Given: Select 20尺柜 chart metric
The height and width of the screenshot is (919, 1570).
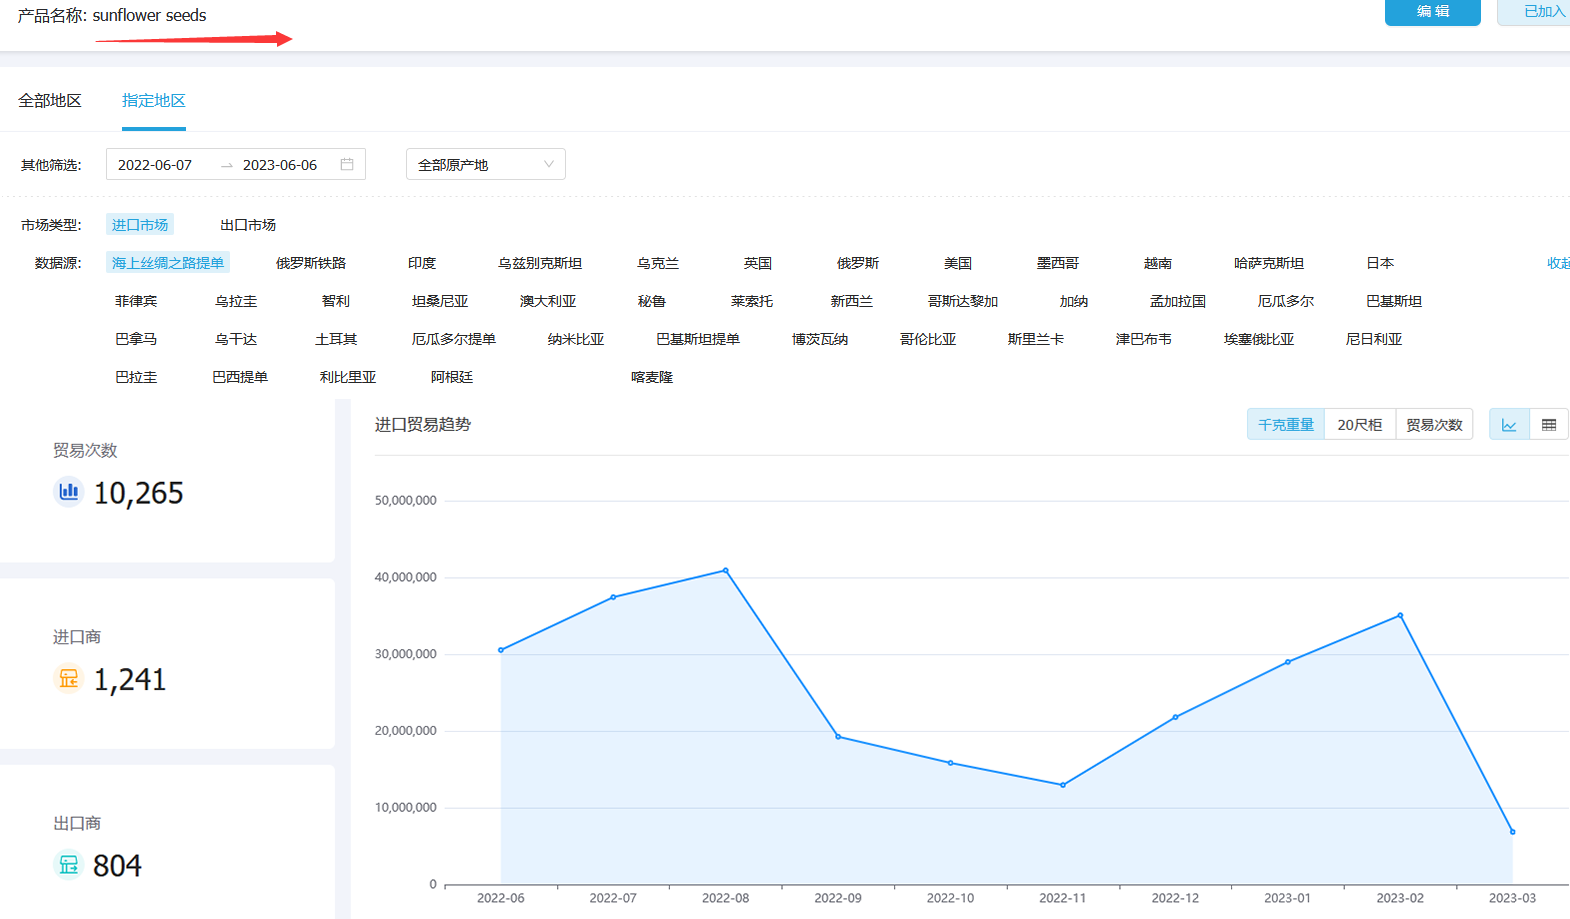Looking at the screenshot, I should click(1359, 425).
